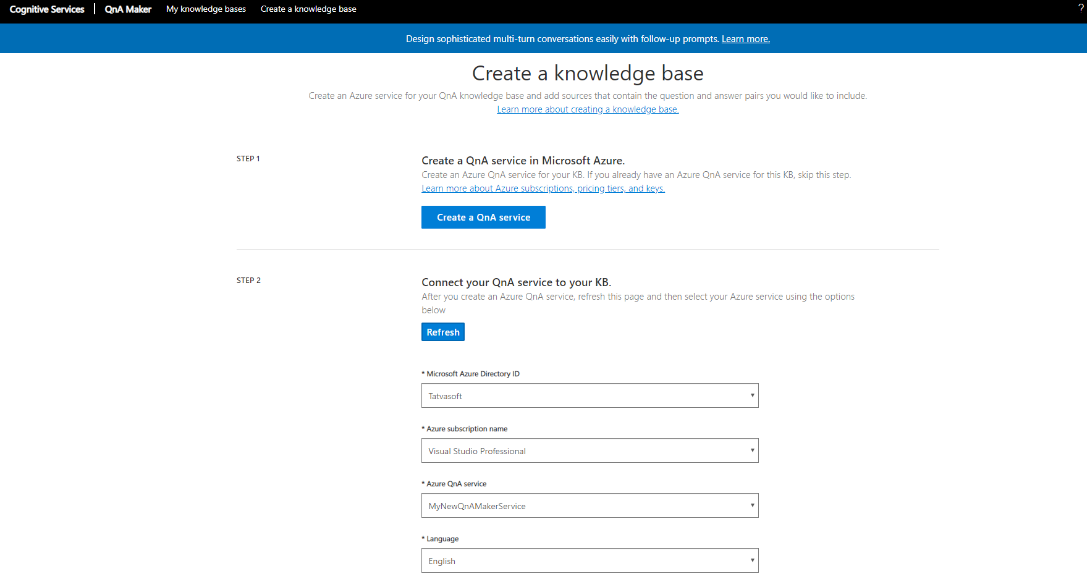Screen dimensions: 1087x578
Task: Open Learn more about creating a knowledge base
Action: pos(588,110)
